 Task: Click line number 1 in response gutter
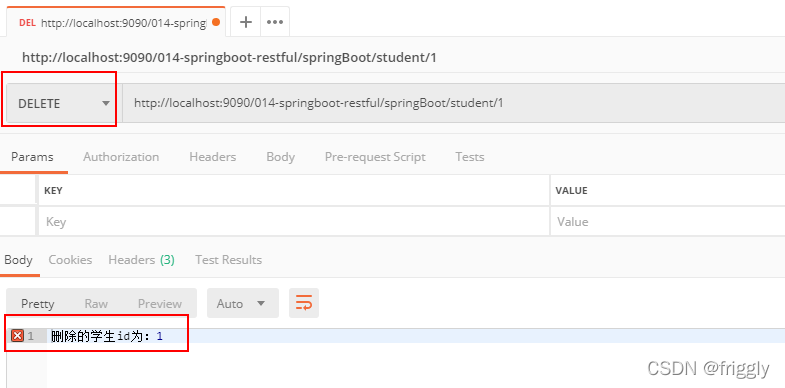pos(31,336)
